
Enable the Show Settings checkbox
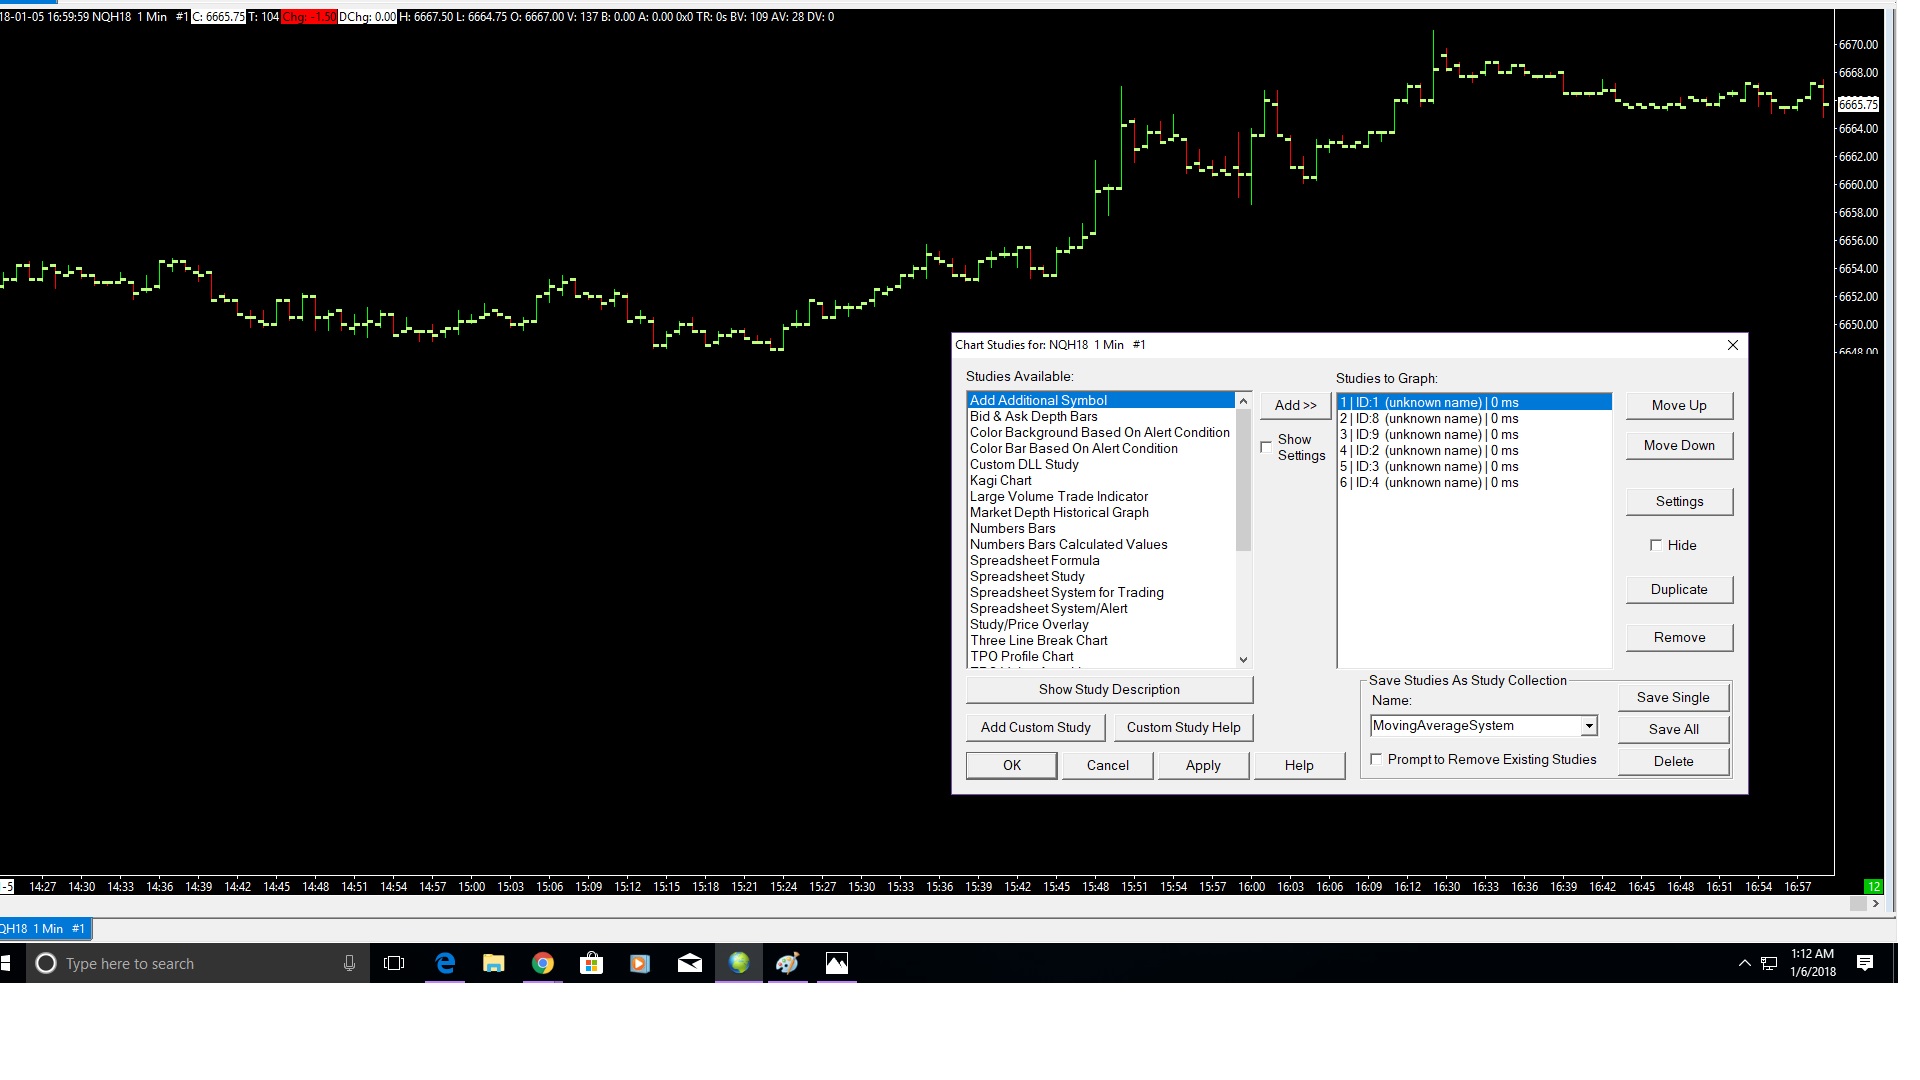1267,447
